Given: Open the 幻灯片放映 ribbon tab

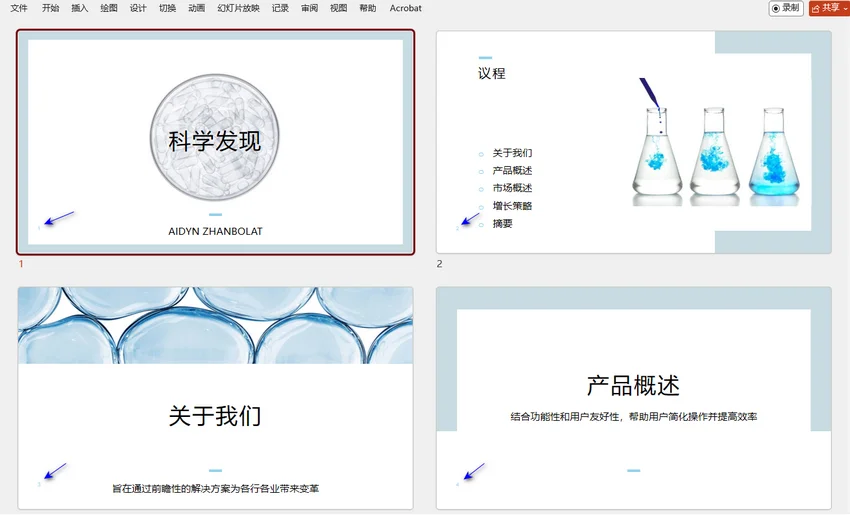Looking at the screenshot, I should pos(239,8).
